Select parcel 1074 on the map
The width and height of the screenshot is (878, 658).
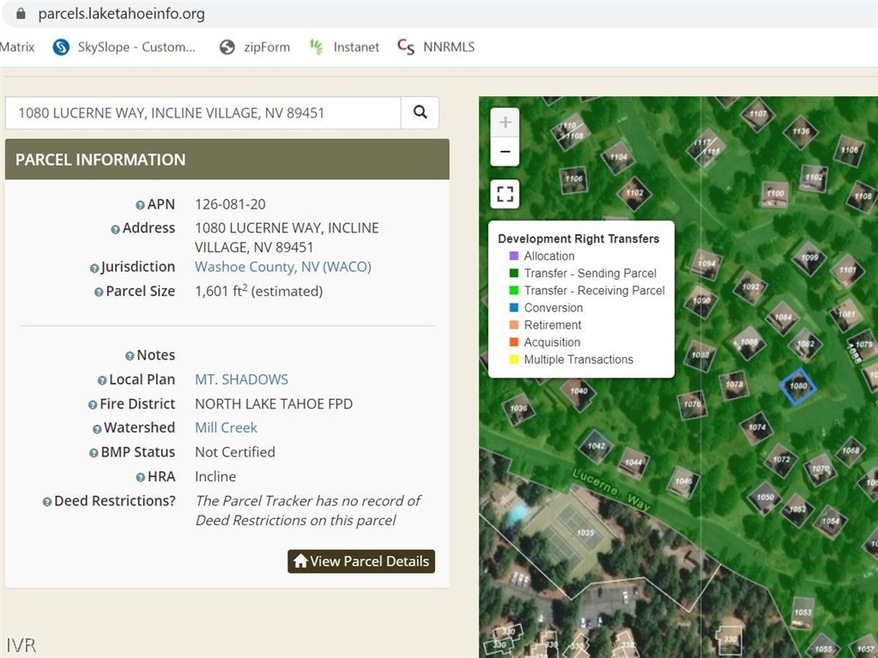[756, 427]
